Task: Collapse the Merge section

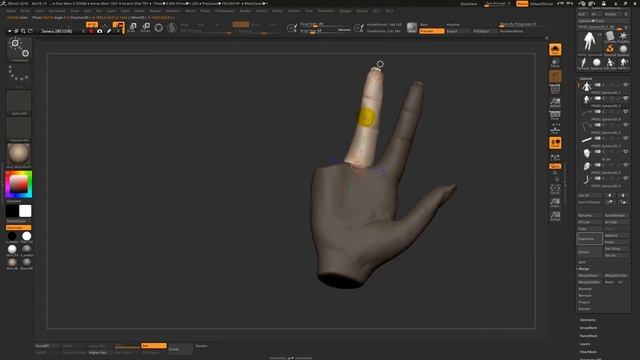Action: click(x=584, y=269)
